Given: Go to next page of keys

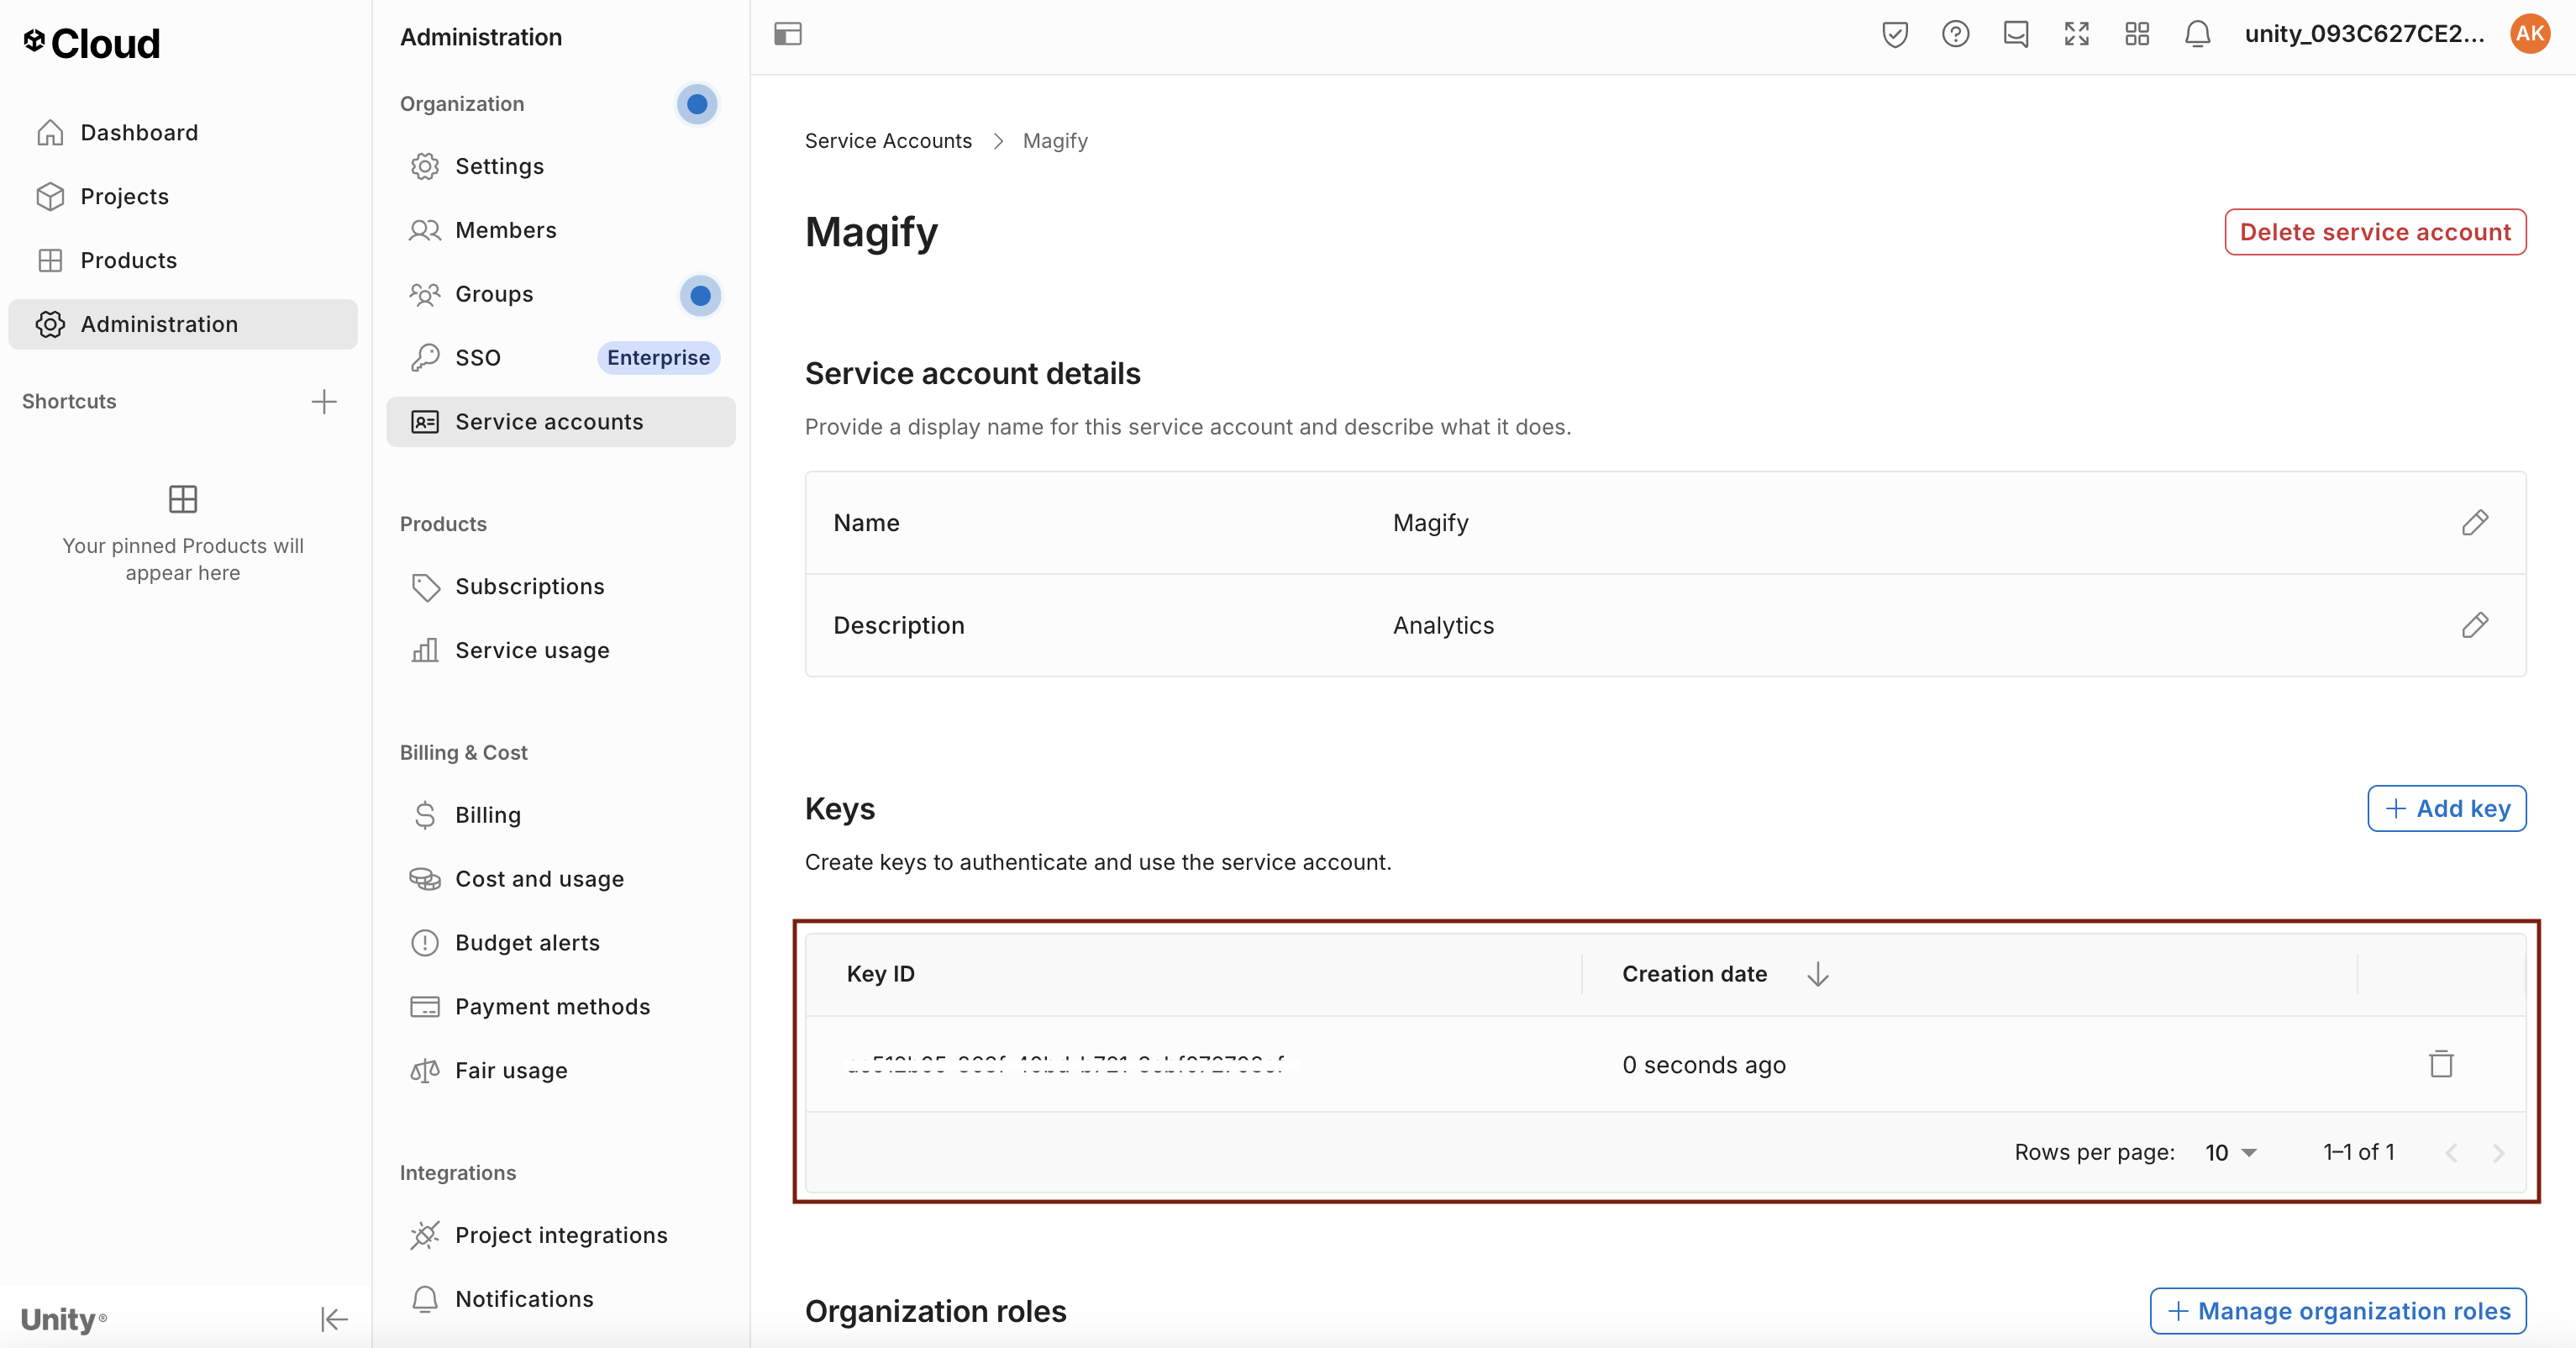Looking at the screenshot, I should coord(2498,1153).
